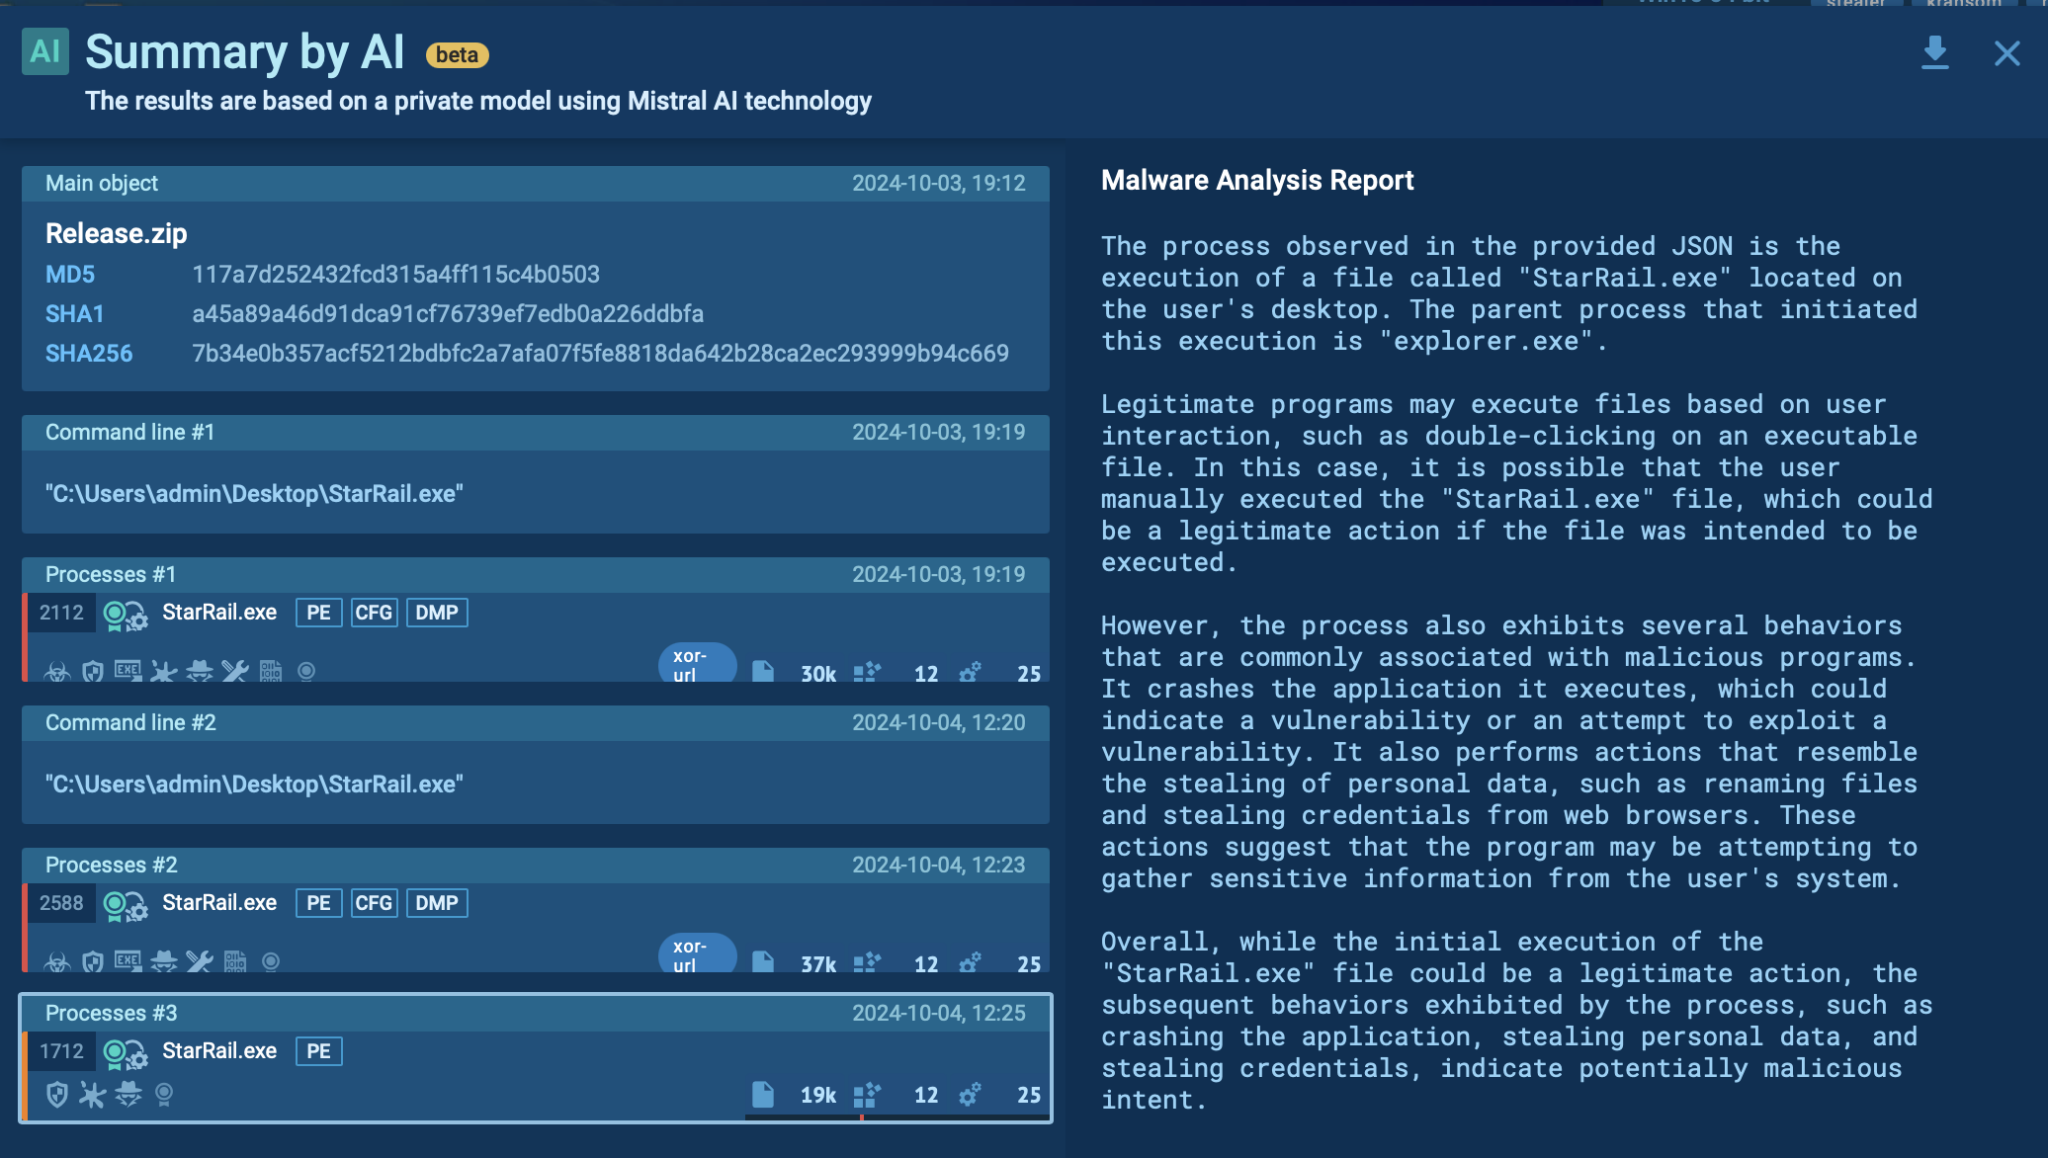Click the files count icon in Processes #3

tap(763, 1095)
